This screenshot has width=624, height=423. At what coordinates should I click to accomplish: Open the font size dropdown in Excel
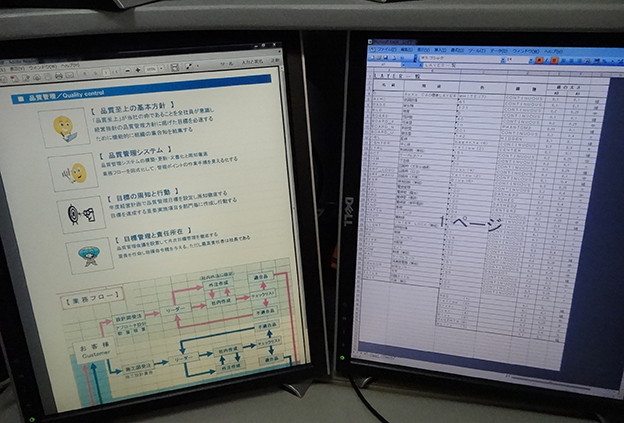tap(515, 59)
